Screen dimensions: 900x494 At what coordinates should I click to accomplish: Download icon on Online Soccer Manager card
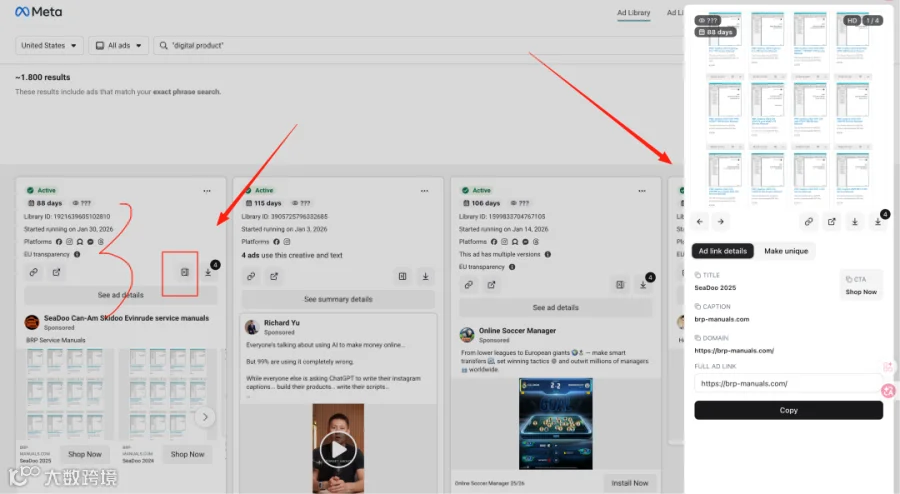coord(643,285)
